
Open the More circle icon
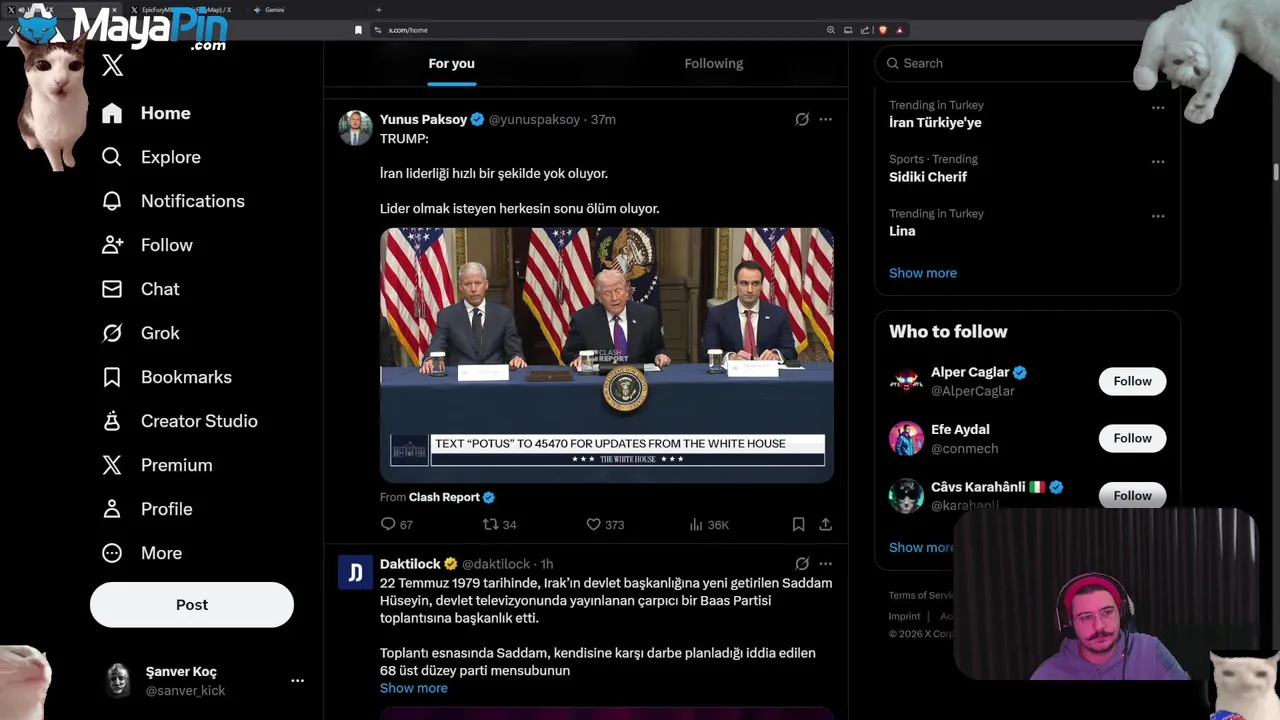pos(112,553)
